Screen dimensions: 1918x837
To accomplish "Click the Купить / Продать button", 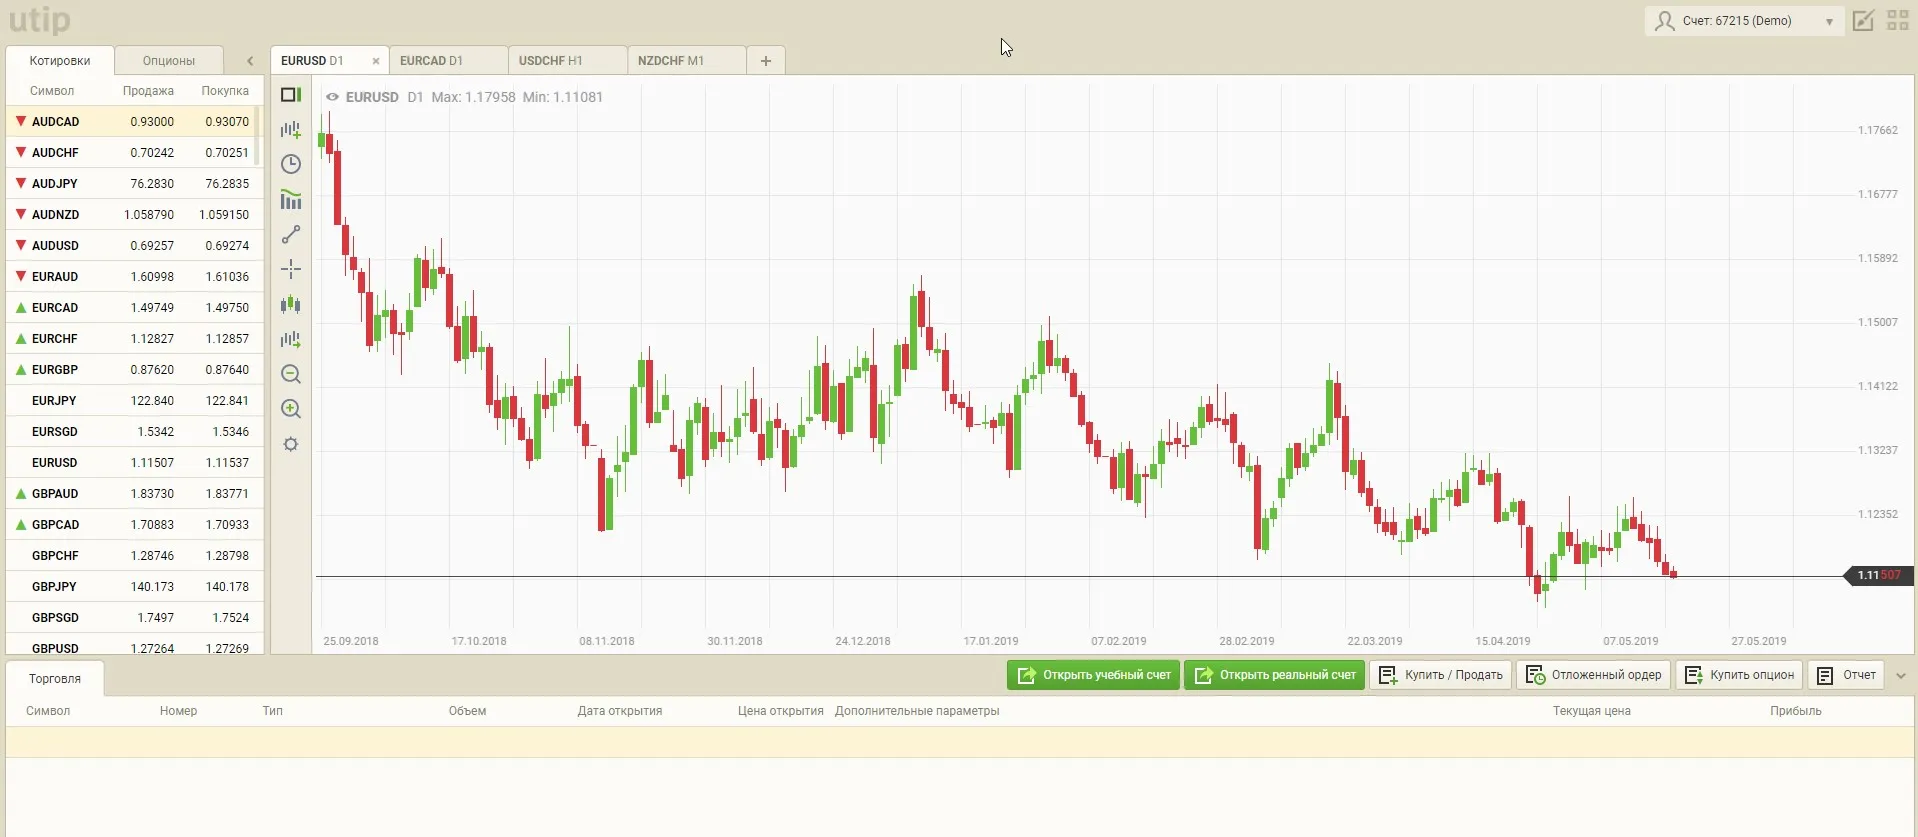I will coord(1440,675).
